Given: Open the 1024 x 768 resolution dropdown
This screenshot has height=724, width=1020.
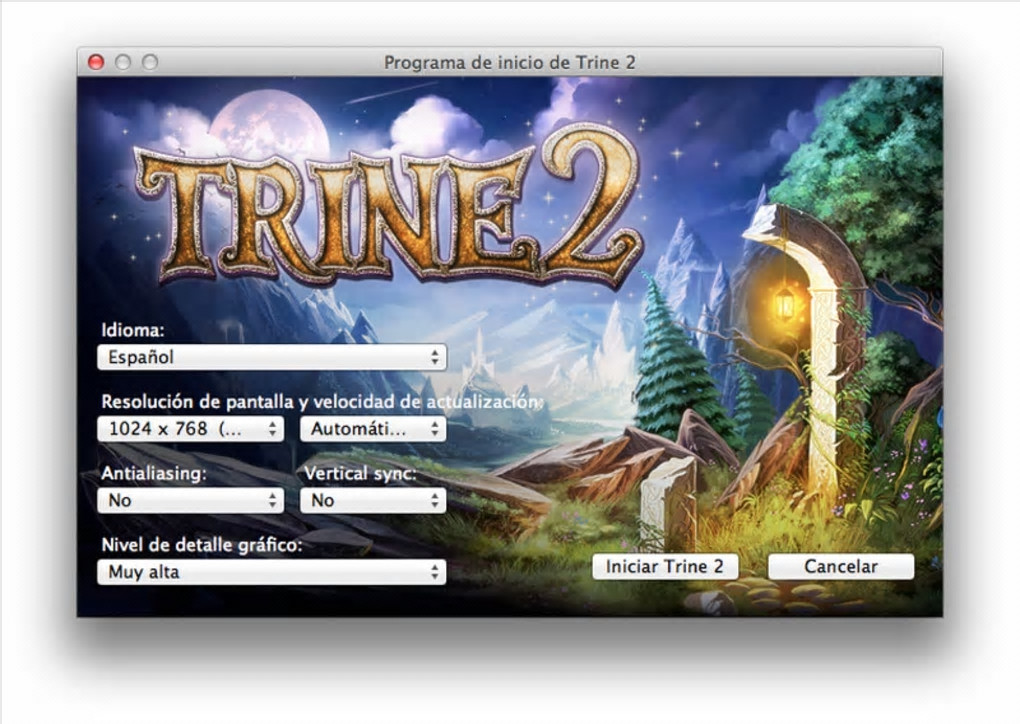Looking at the screenshot, I should pyautogui.click(x=191, y=429).
